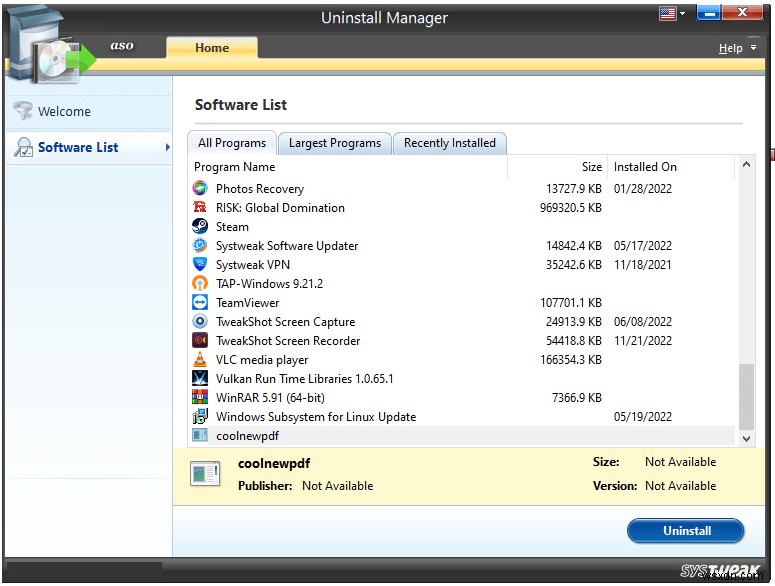775x586 pixels.
Task: Open the Help menu dropdown
Action: 736,48
